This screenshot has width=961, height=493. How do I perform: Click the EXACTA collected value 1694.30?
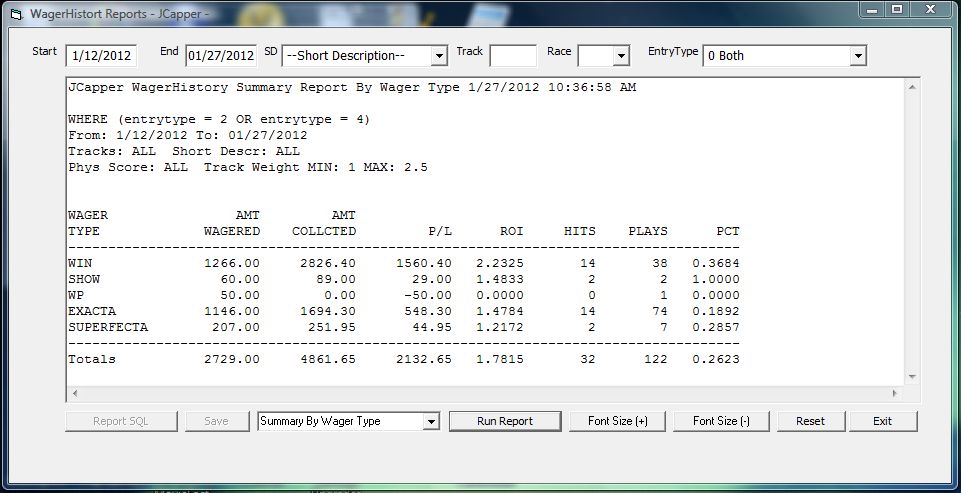pyautogui.click(x=328, y=311)
